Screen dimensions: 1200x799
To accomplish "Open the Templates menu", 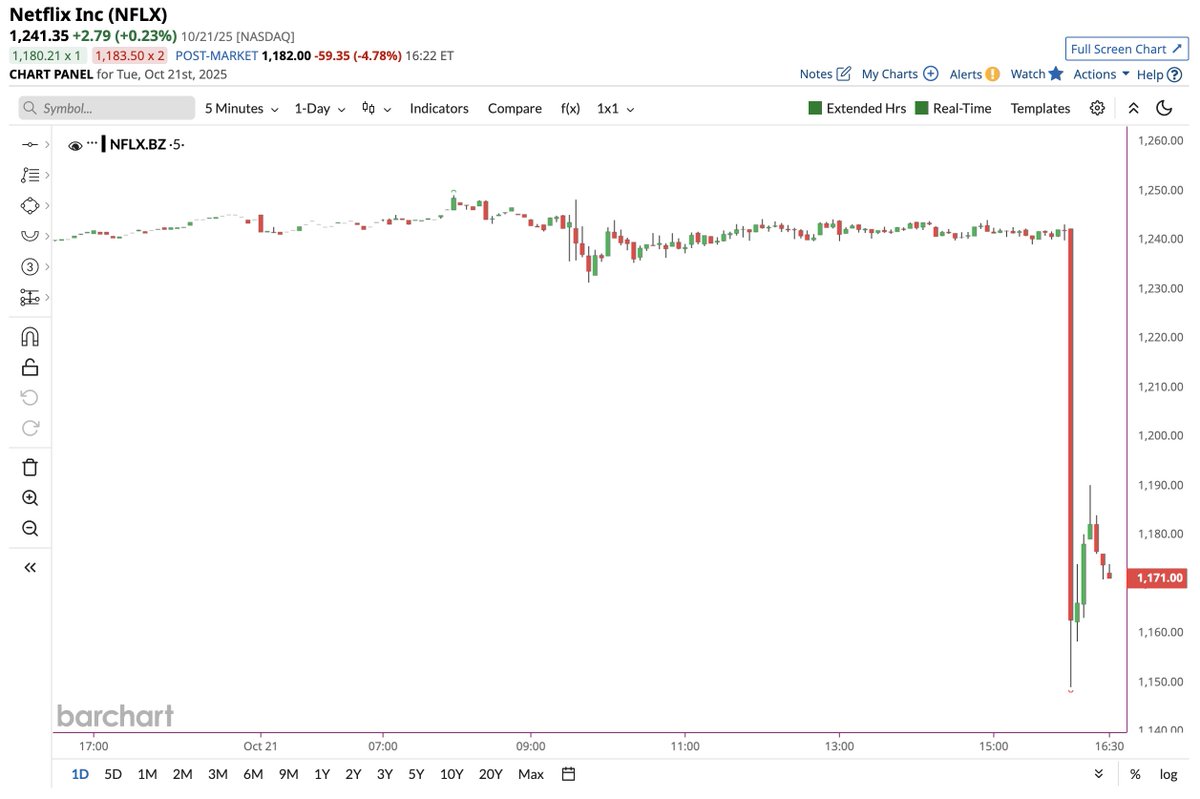I will coord(1040,108).
